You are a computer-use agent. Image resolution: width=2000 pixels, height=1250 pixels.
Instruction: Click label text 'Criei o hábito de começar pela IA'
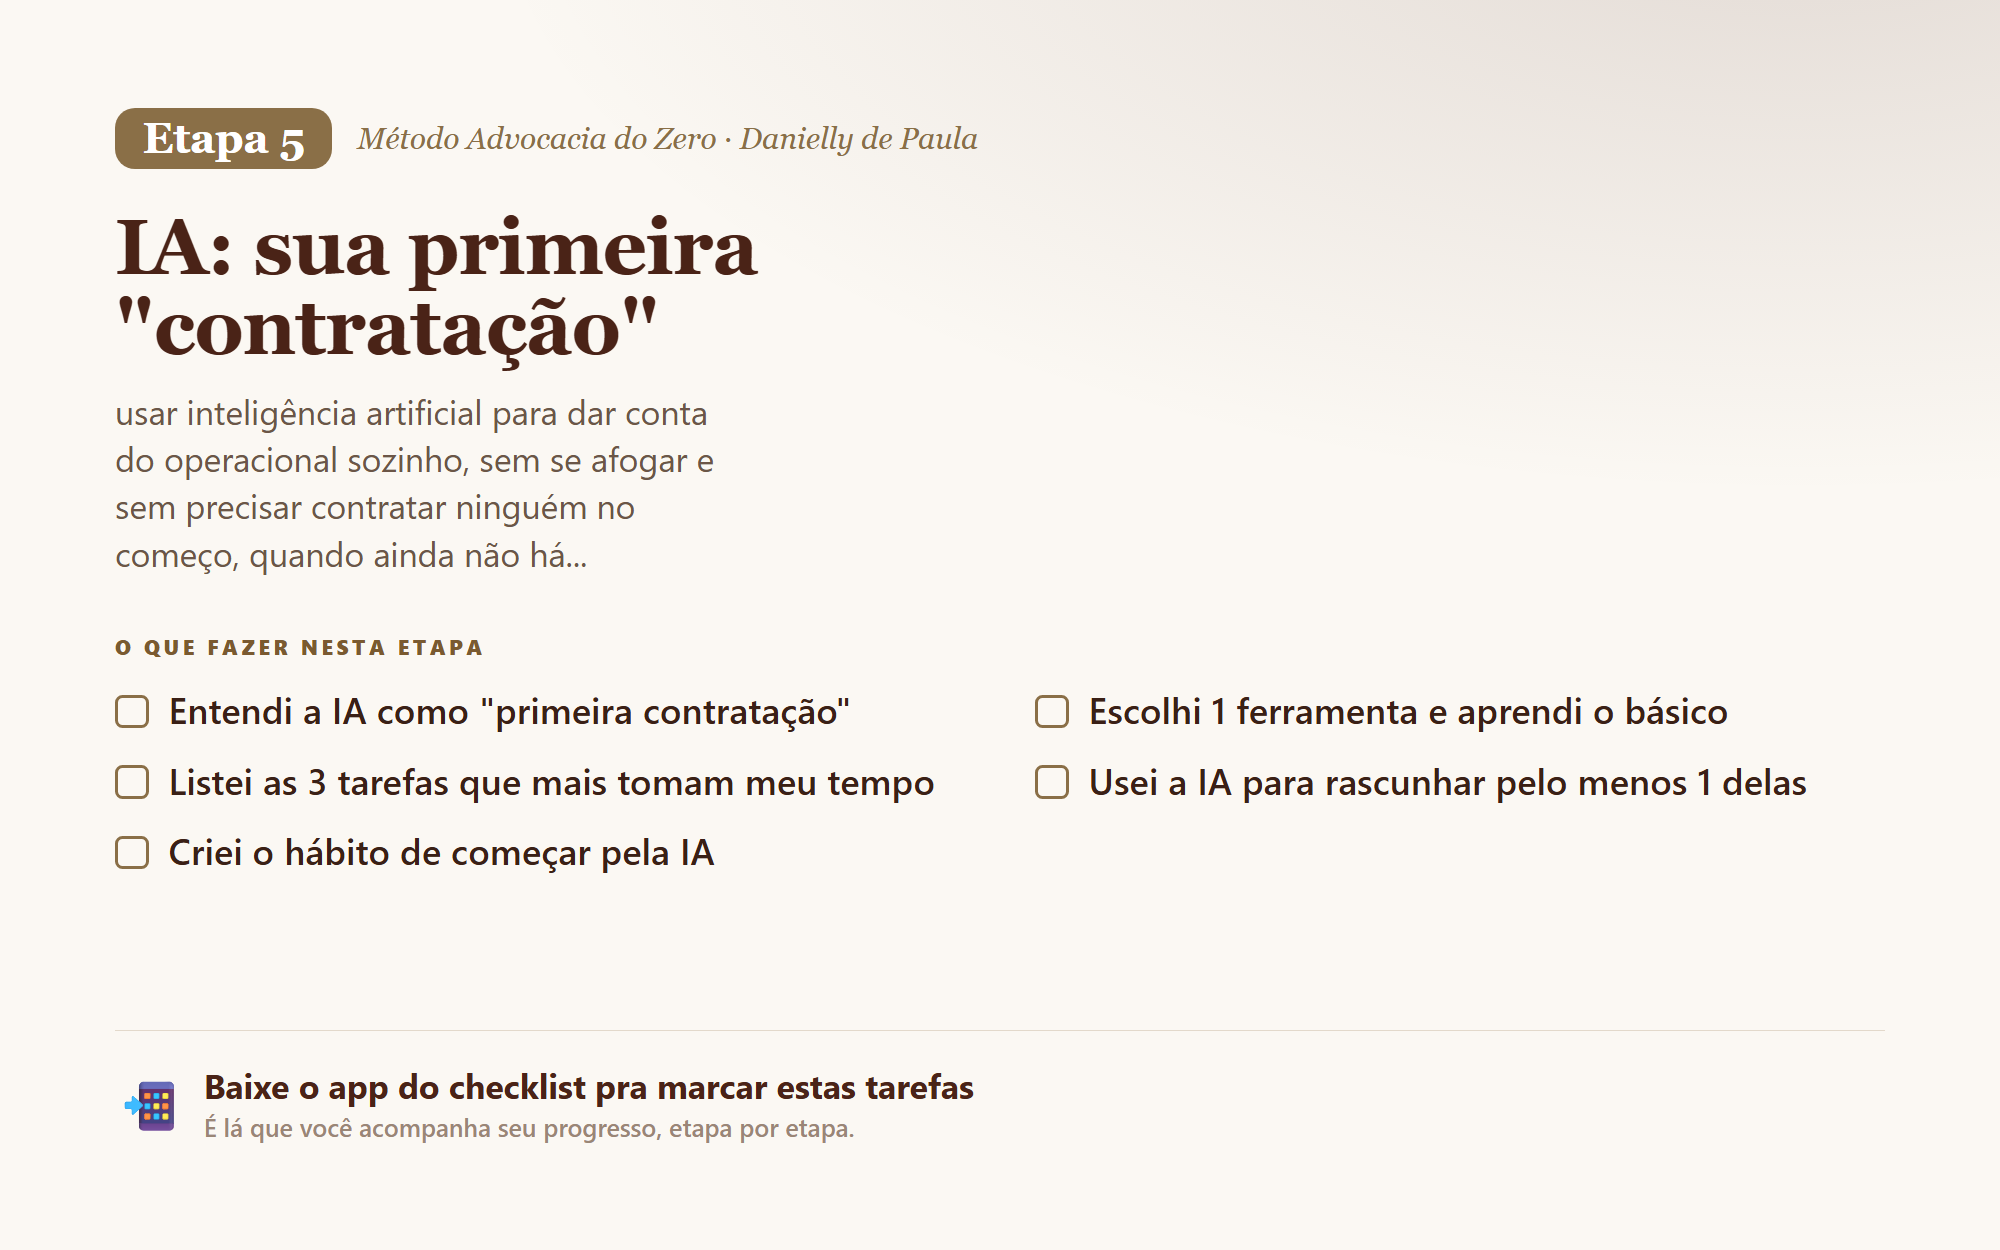tap(441, 853)
